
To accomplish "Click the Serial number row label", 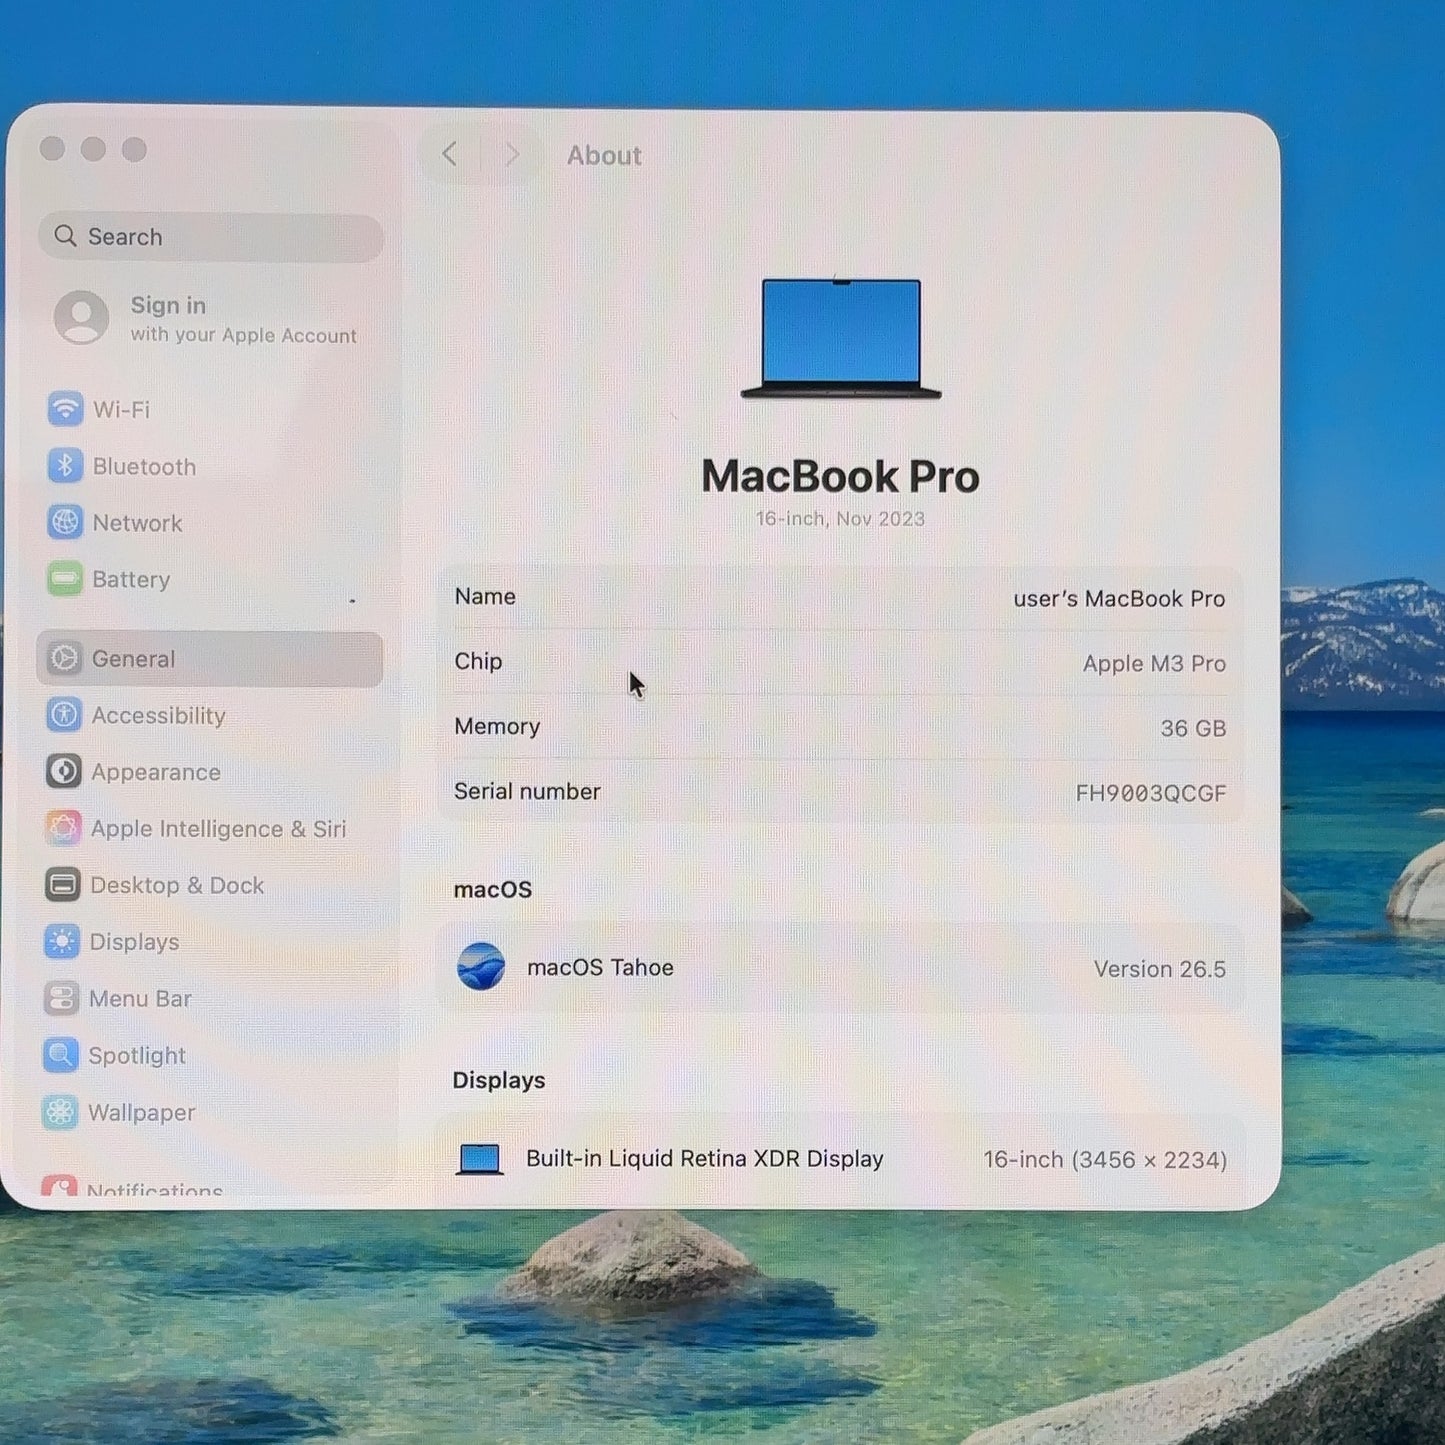I will (x=527, y=791).
